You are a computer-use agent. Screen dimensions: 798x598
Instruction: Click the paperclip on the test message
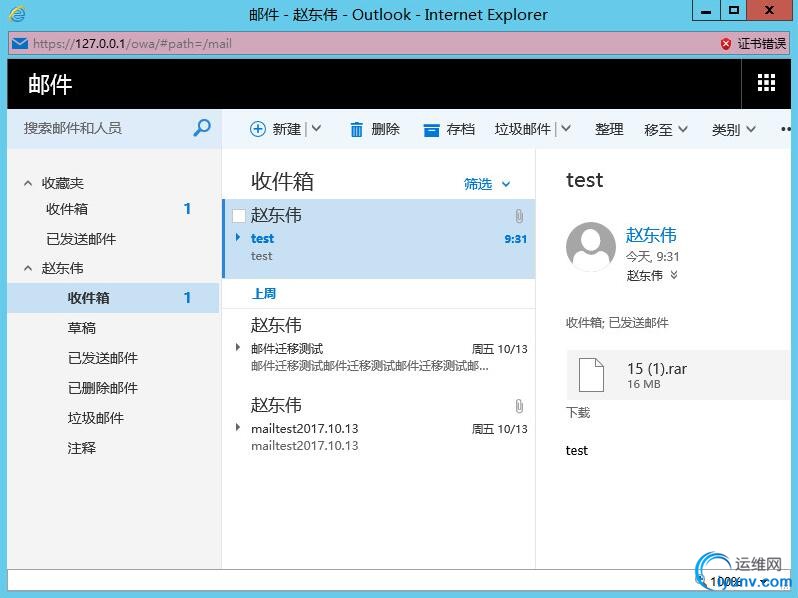coord(519,216)
